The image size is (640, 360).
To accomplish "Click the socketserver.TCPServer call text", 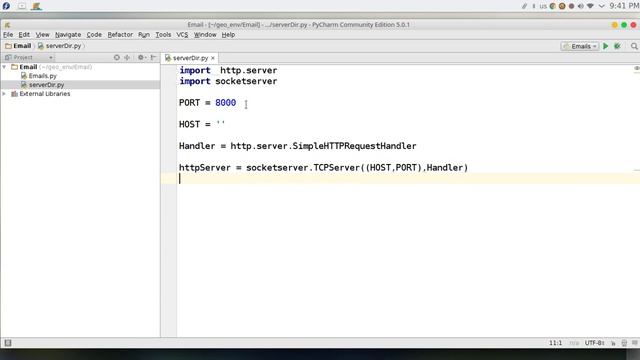I will 303,167.
